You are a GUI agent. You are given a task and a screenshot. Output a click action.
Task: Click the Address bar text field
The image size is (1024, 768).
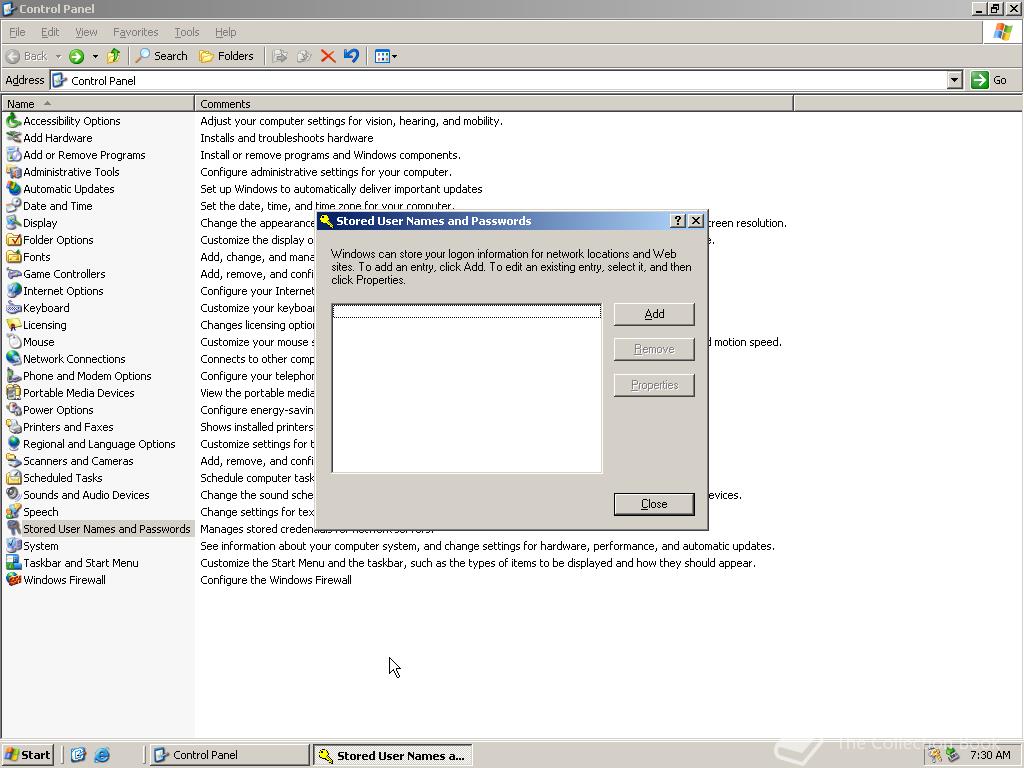[499, 80]
